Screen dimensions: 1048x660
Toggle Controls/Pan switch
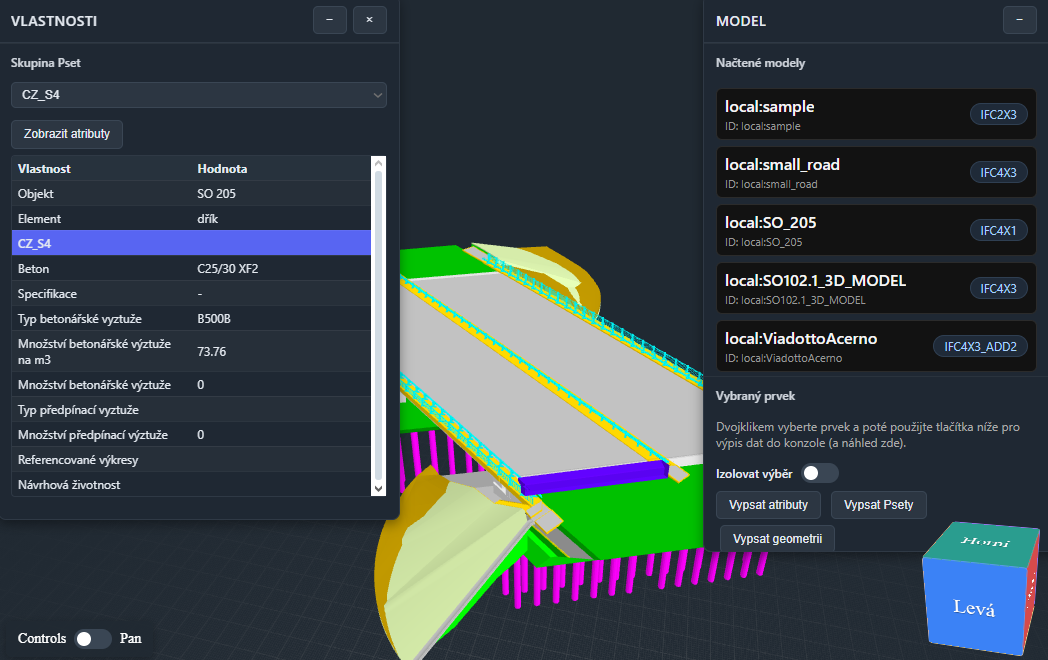point(93,638)
